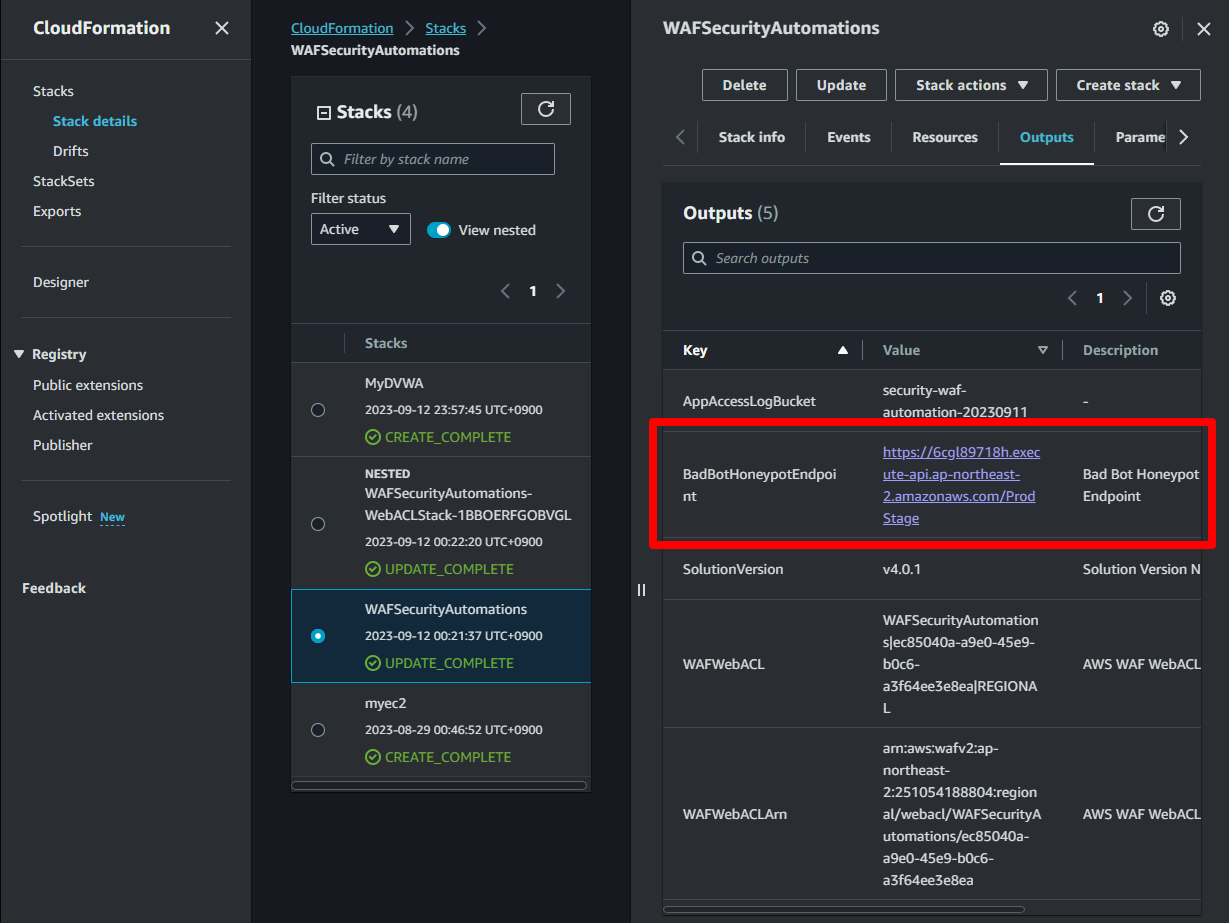Screen dimensions: 1229x923
Task: Open Feedback in the sidebar
Action: tap(54, 588)
